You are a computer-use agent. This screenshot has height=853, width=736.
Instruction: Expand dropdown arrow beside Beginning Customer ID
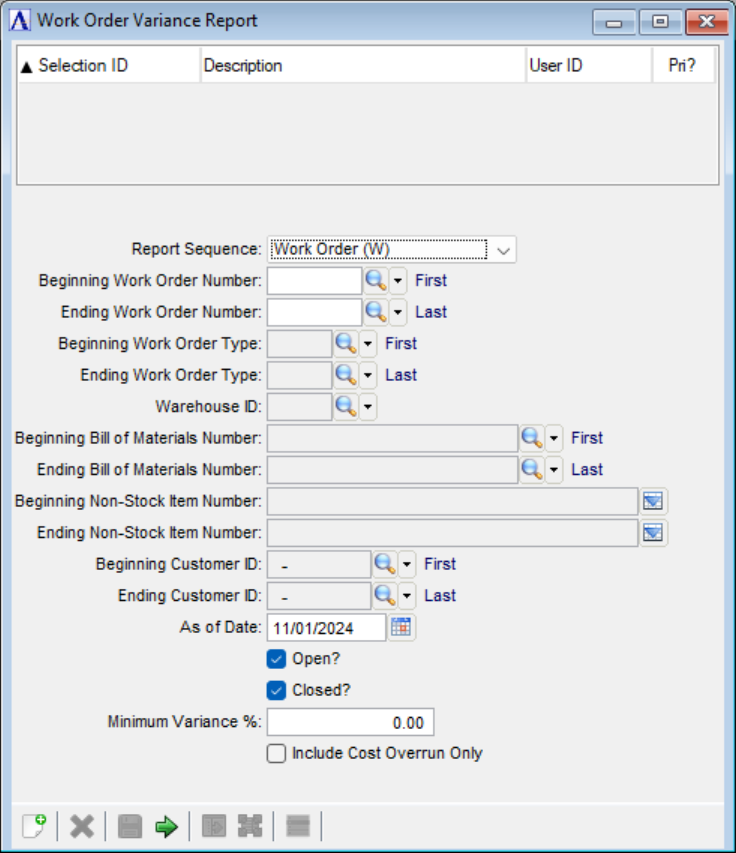407,564
